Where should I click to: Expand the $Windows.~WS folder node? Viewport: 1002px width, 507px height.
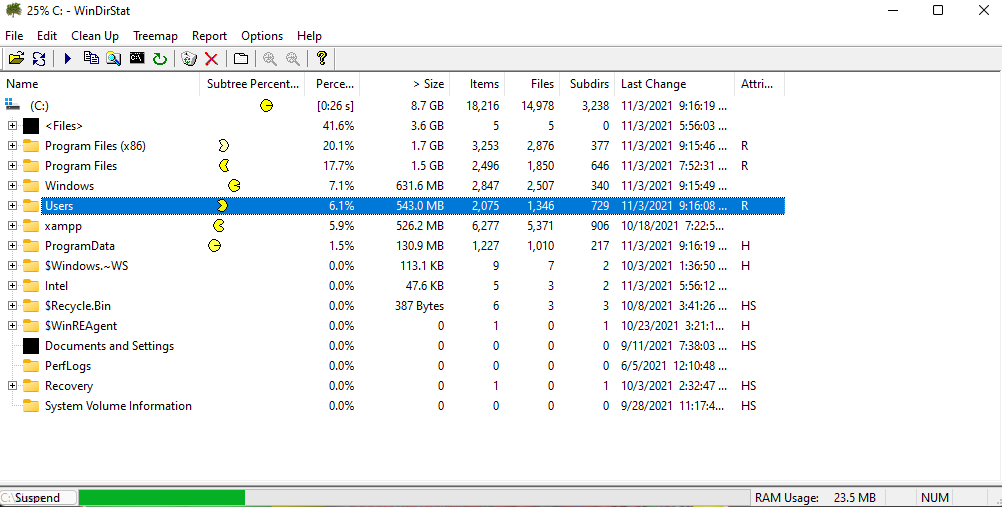tap(12, 266)
